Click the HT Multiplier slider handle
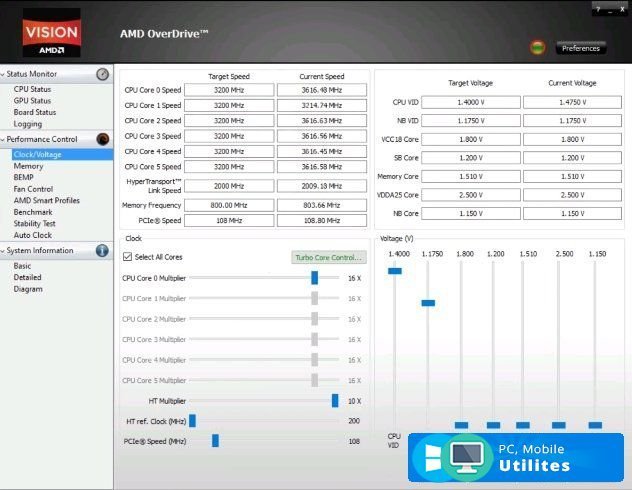Viewport: 632px width, 490px height. tap(335, 401)
